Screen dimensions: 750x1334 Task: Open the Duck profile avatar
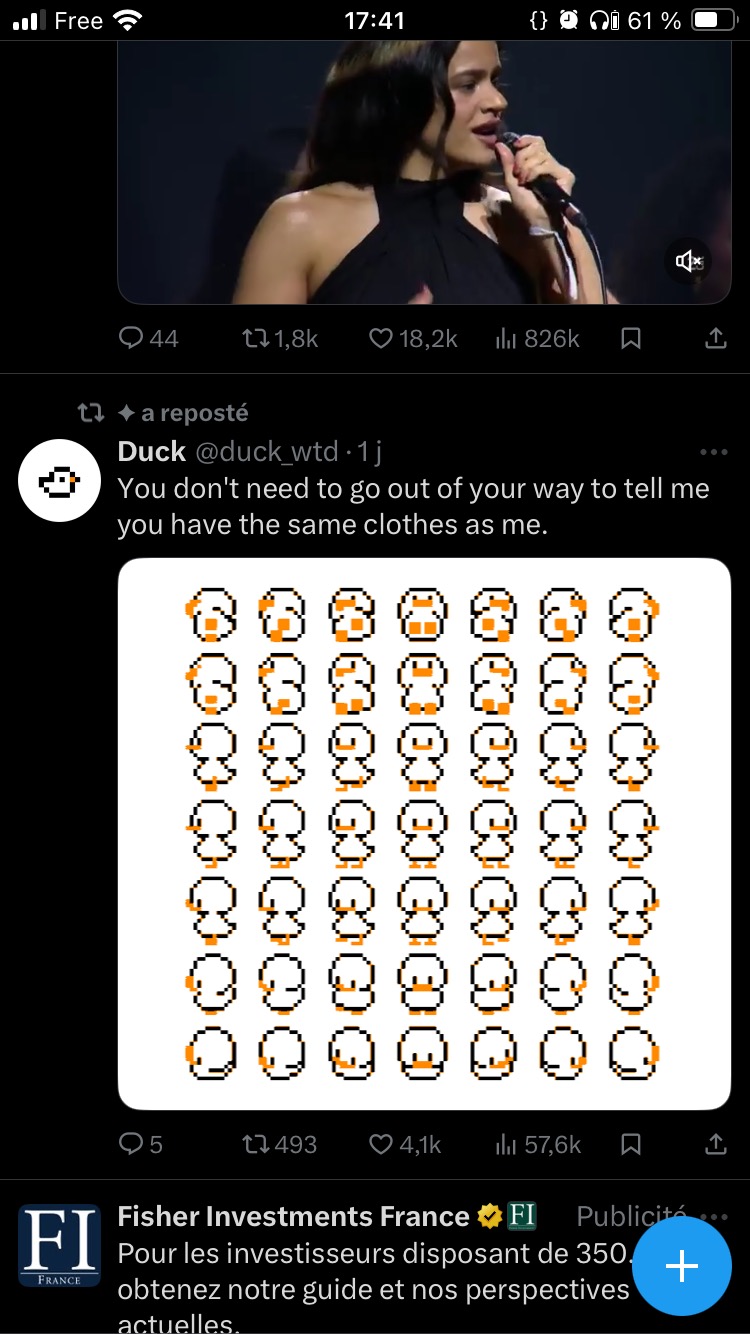pos(60,480)
